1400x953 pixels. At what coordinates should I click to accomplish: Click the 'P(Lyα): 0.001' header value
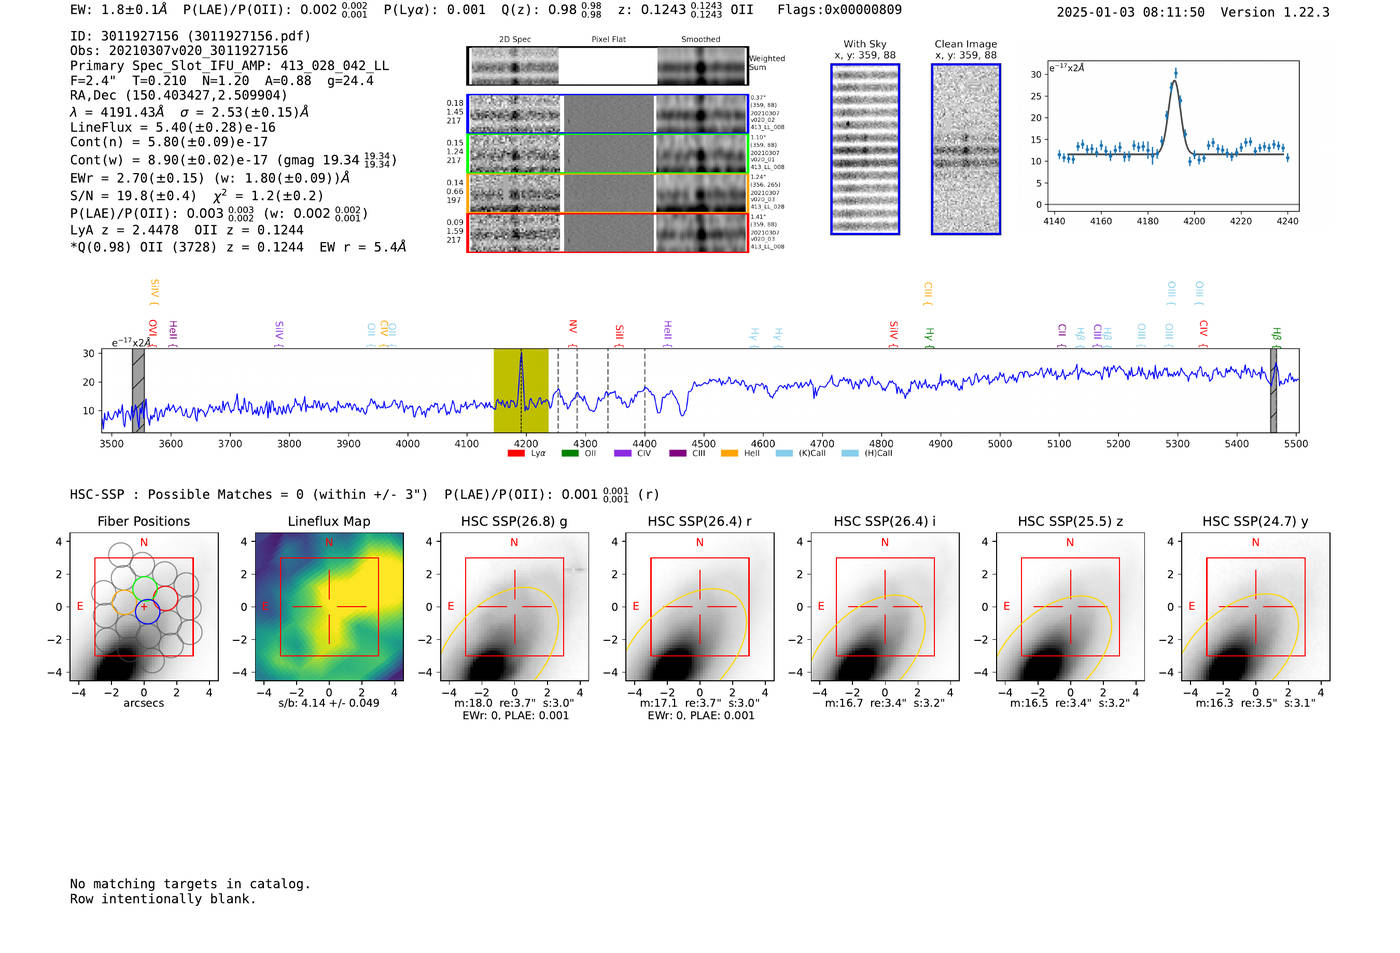(x=435, y=10)
